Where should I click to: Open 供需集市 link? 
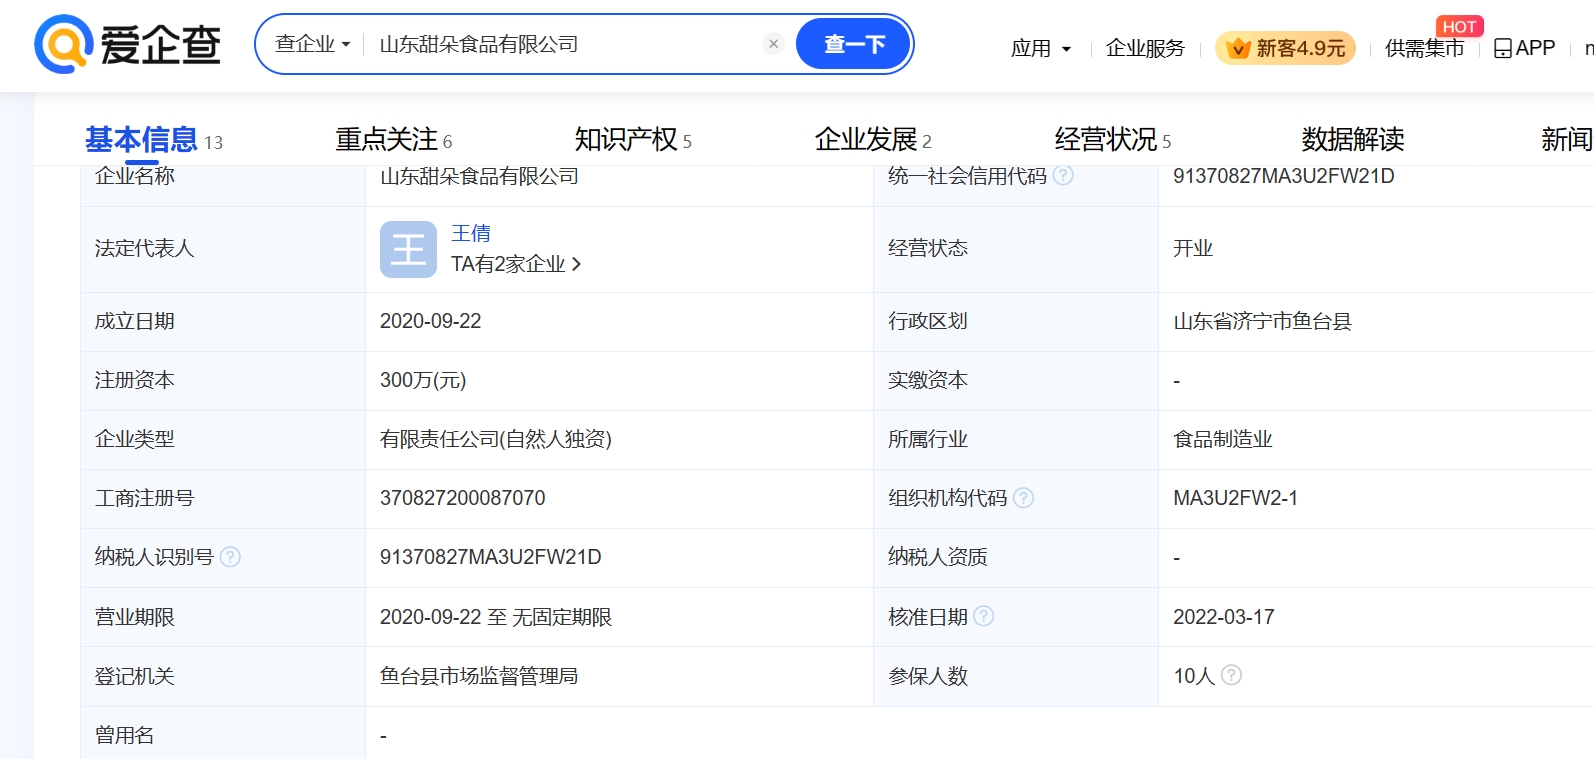pyautogui.click(x=1424, y=48)
